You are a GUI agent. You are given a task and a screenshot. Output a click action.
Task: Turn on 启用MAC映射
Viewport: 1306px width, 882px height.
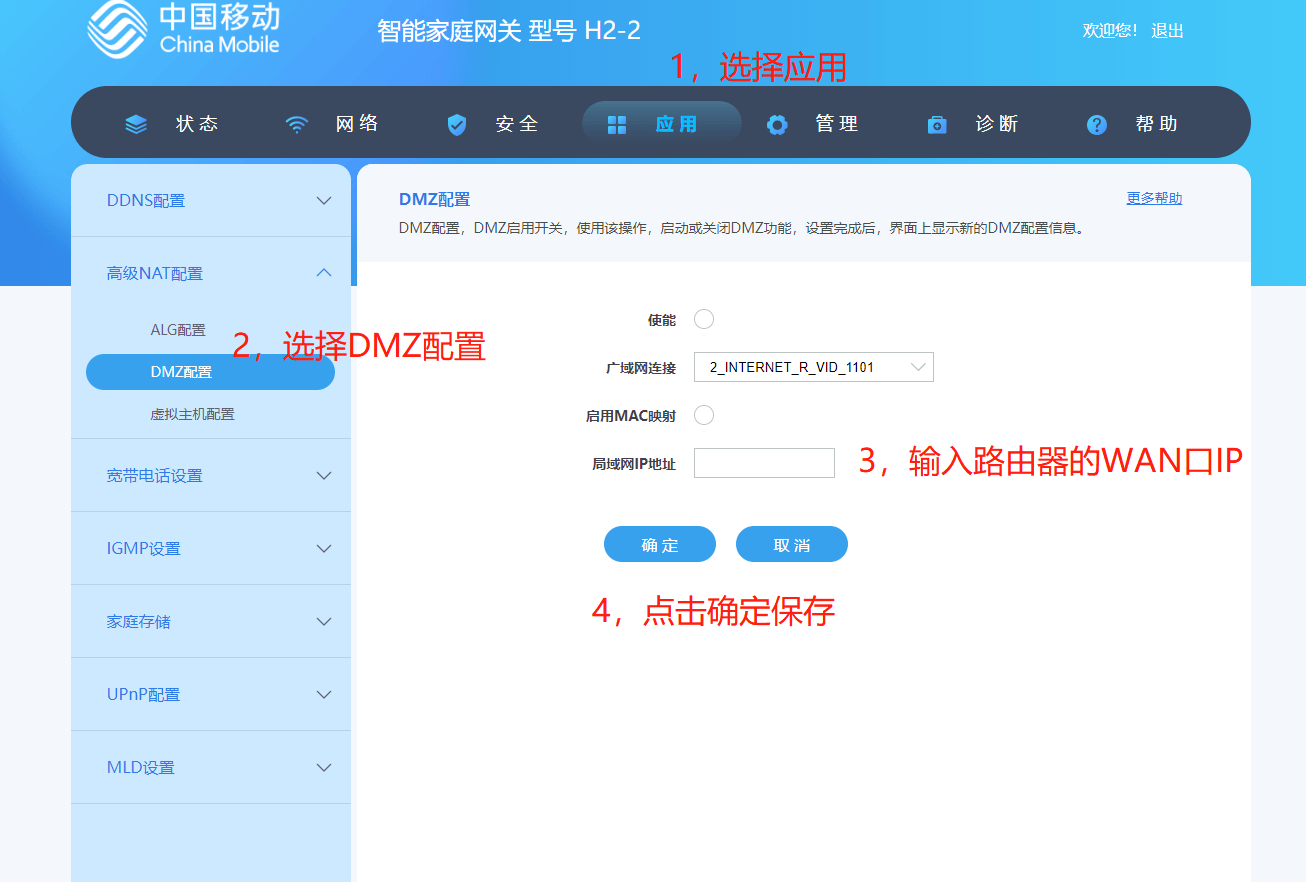click(704, 414)
